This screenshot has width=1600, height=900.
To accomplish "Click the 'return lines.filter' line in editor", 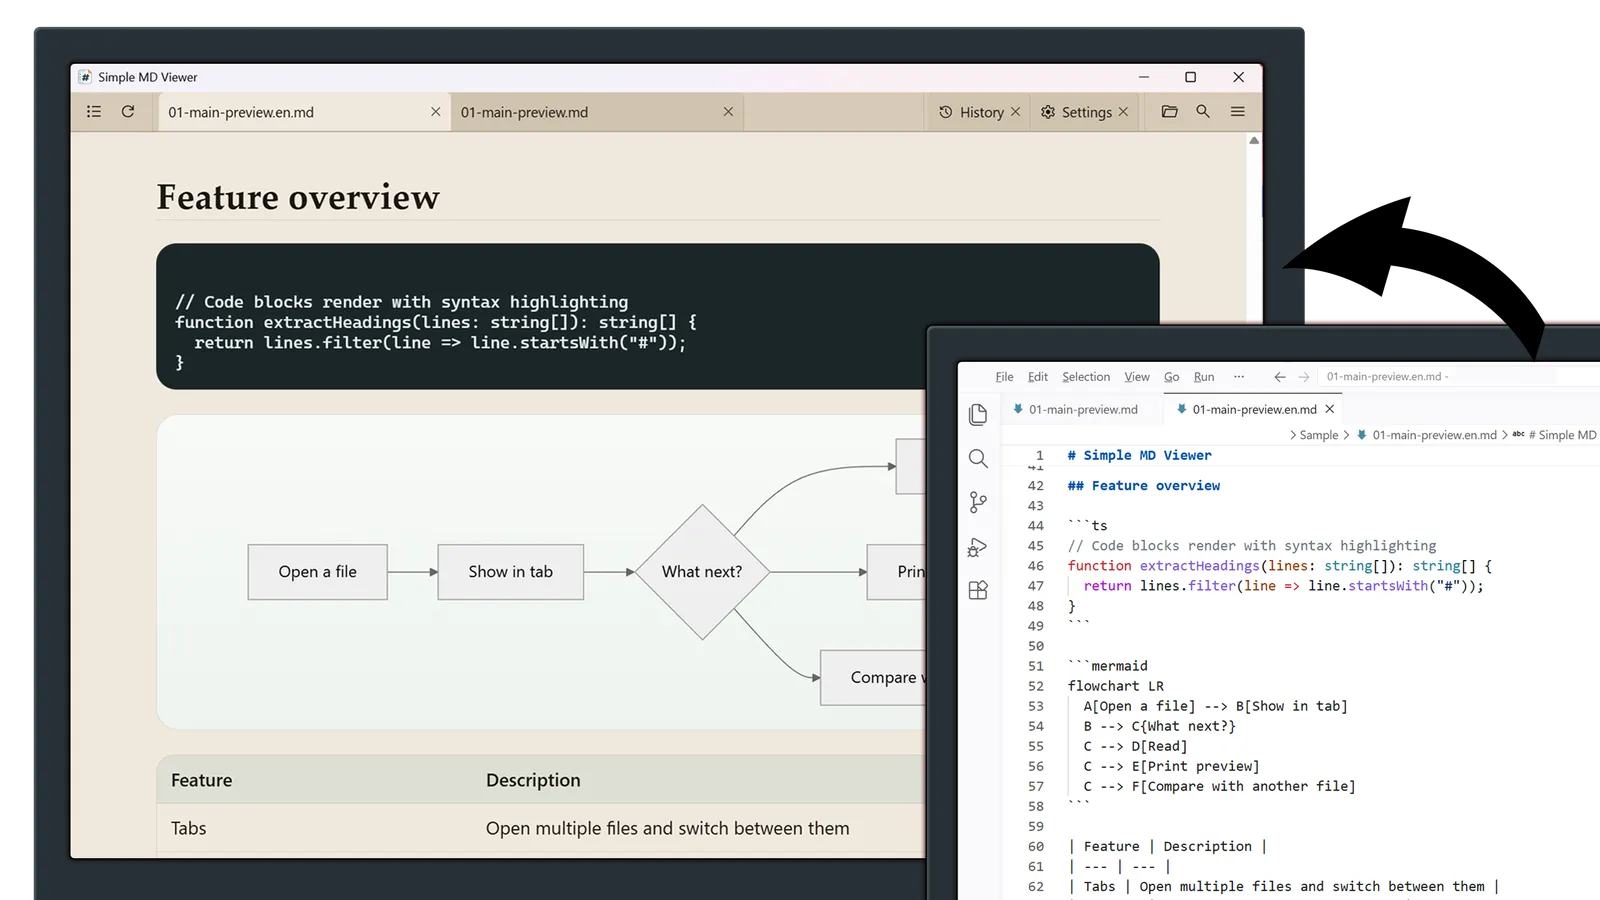I will point(1283,586).
